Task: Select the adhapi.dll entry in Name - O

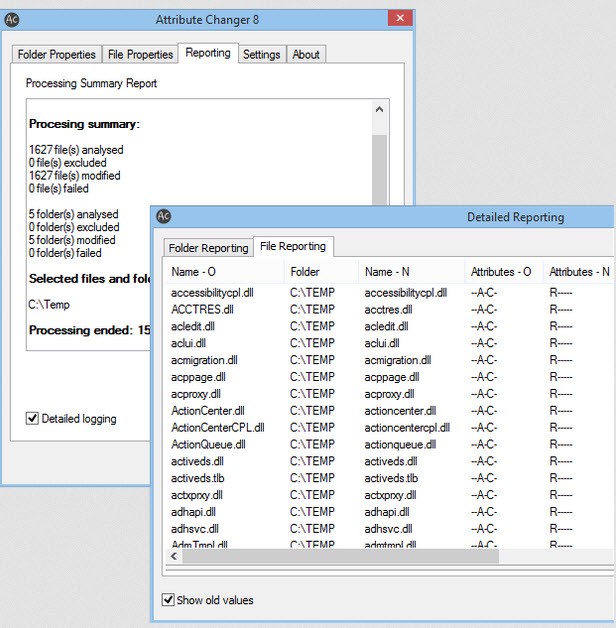Action: click(x=193, y=512)
